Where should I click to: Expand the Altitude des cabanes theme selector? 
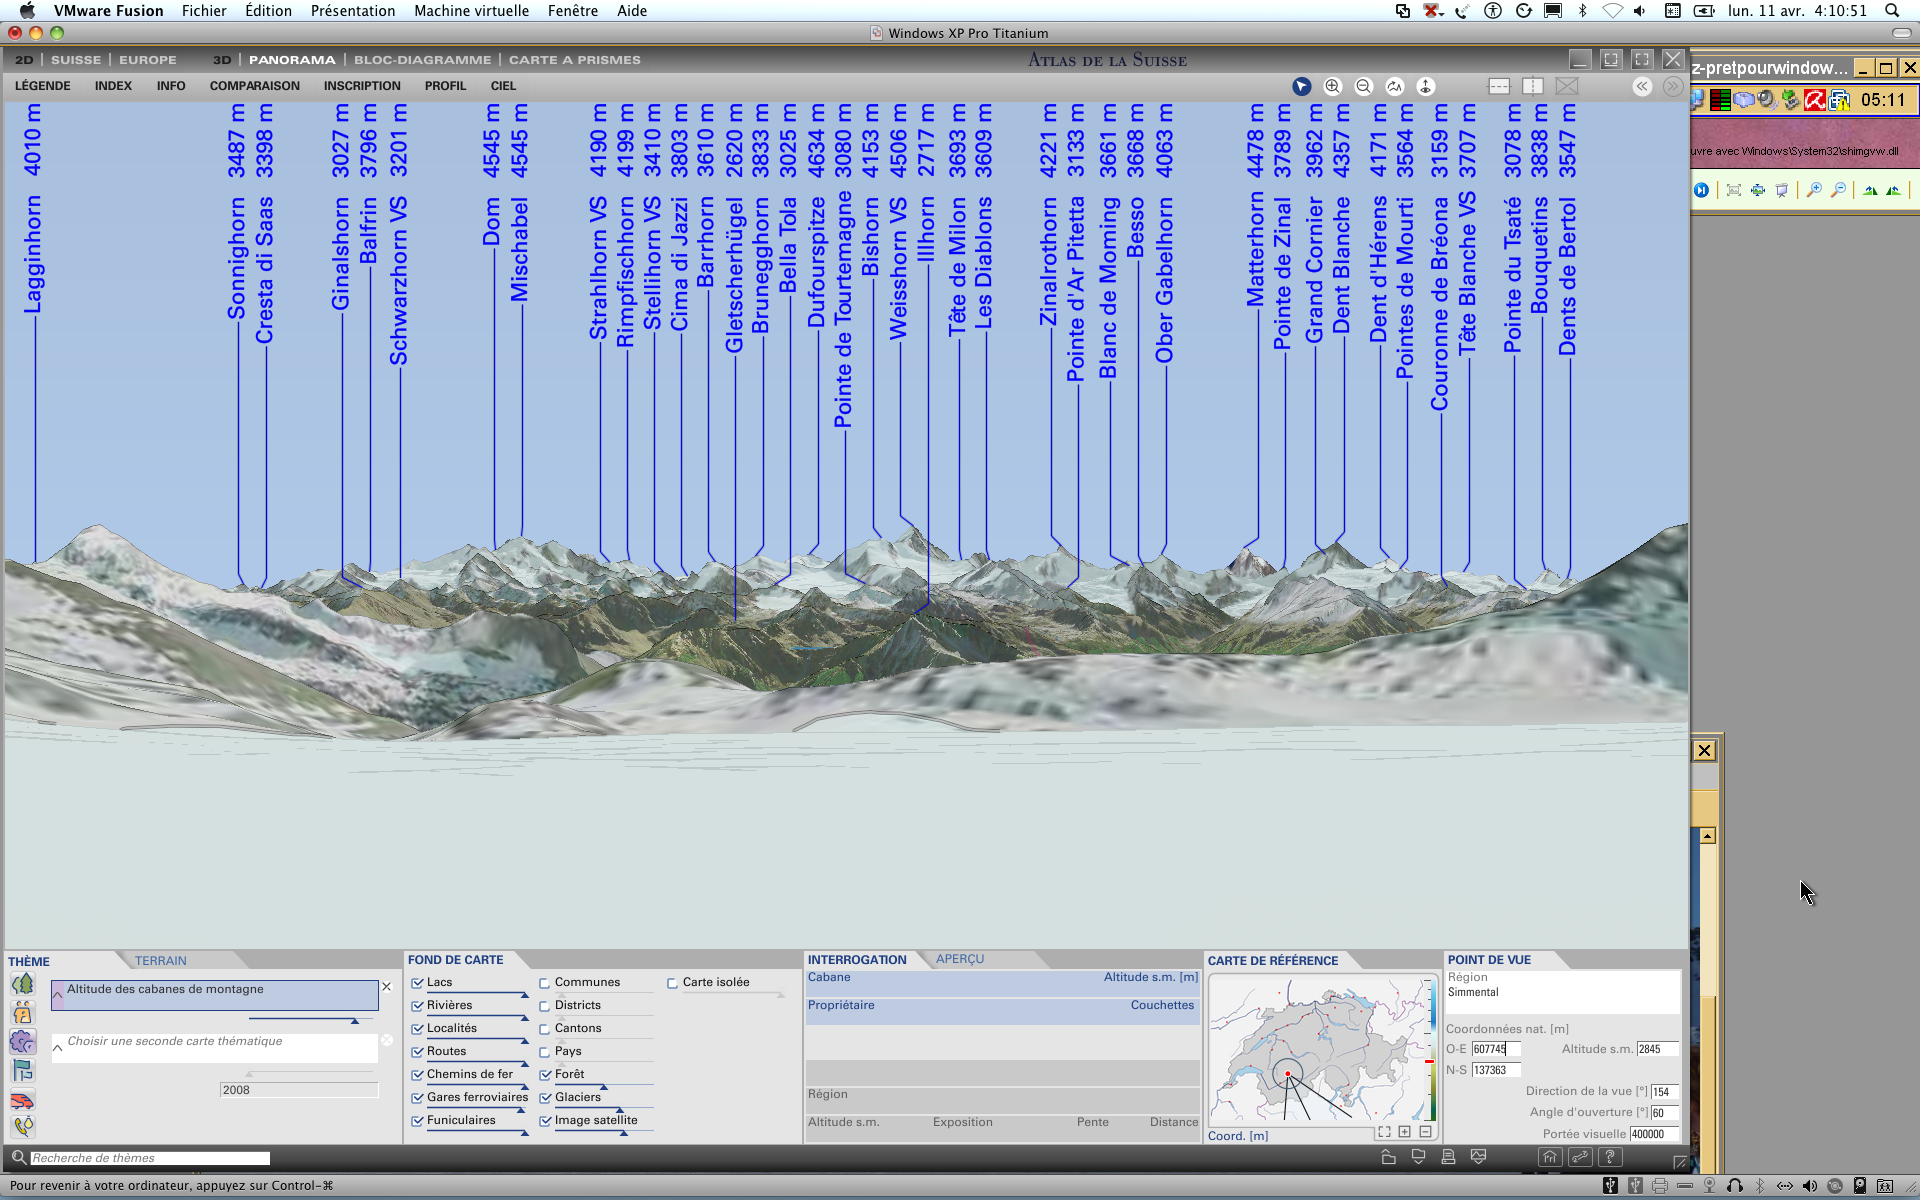(58, 994)
